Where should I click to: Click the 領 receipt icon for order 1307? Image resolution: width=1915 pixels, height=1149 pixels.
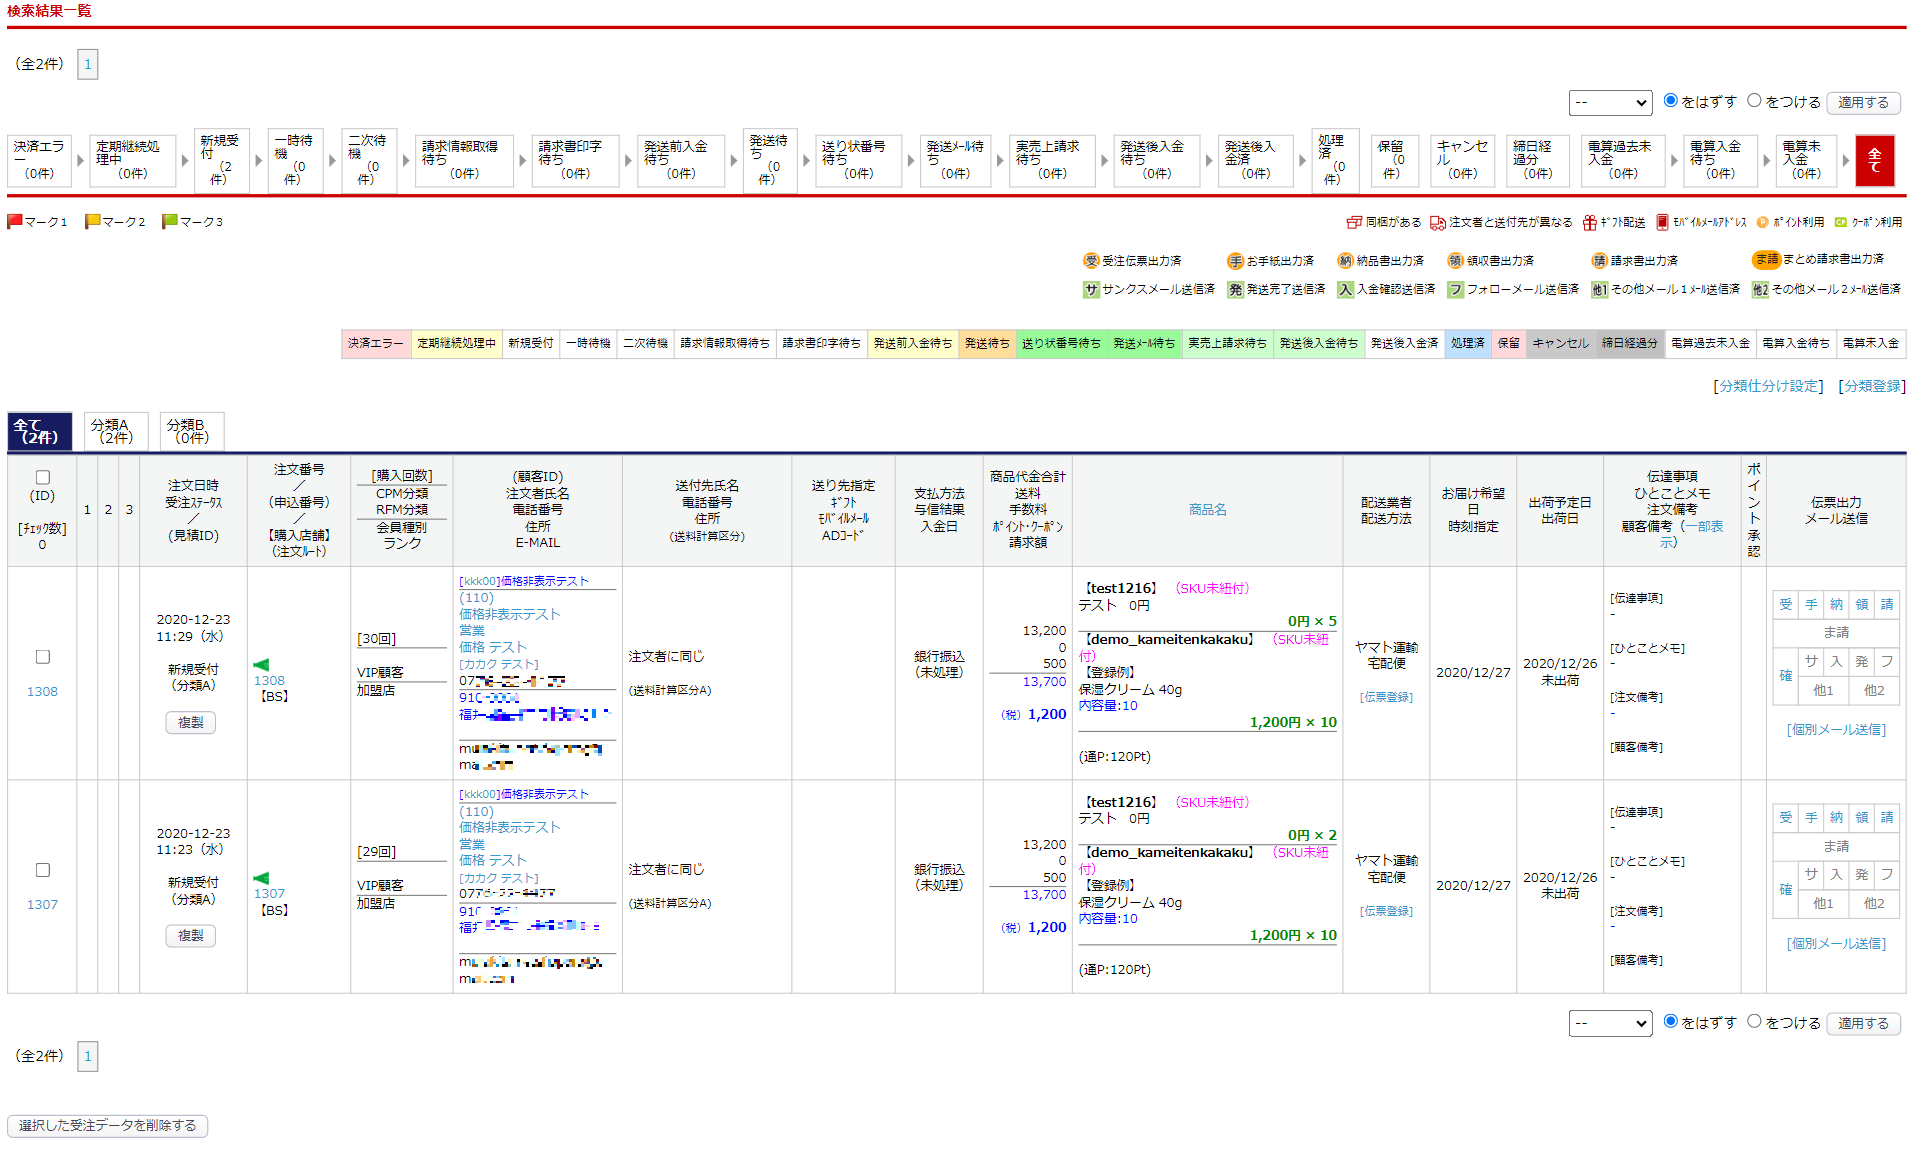click(1861, 817)
